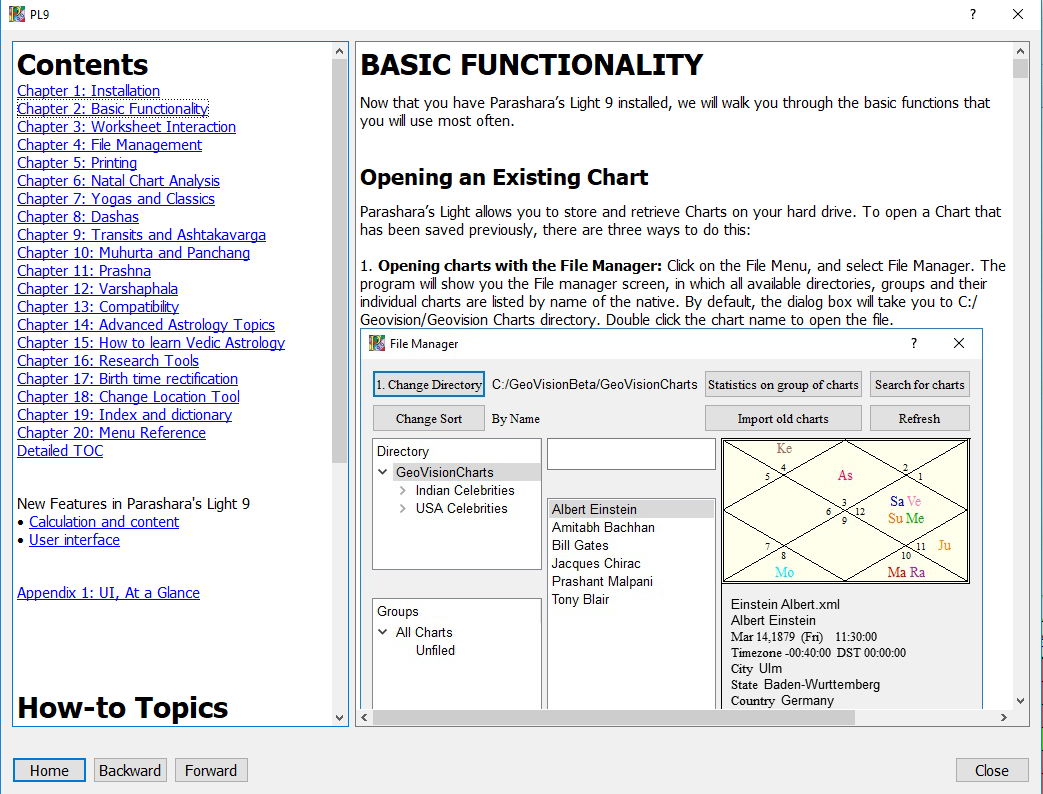
Task: Click the content pane horizontal scrollbar thumb
Action: 614,718
